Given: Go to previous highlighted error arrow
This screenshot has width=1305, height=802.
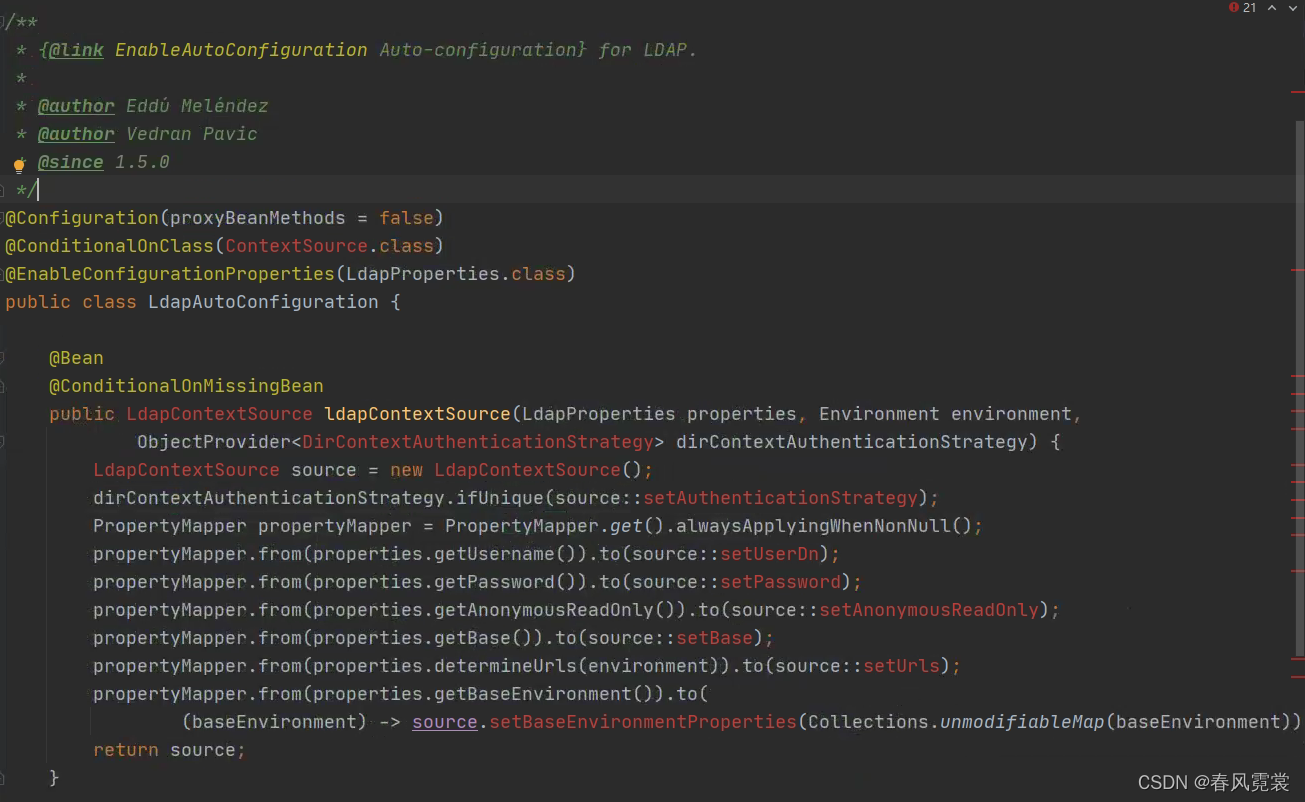Looking at the screenshot, I should [x=1272, y=8].
